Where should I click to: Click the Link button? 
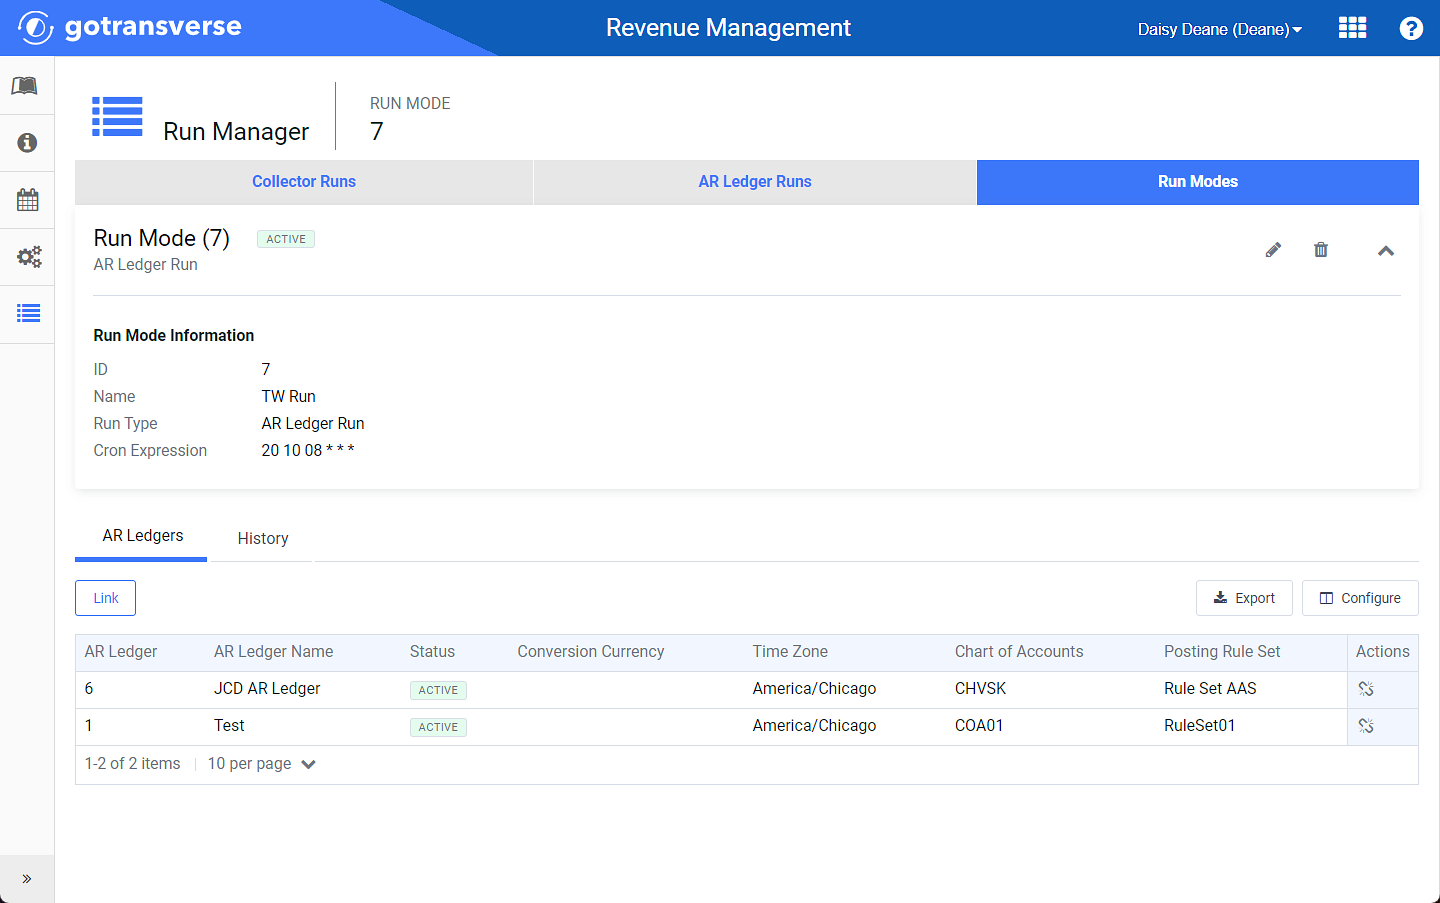pyautogui.click(x=106, y=598)
